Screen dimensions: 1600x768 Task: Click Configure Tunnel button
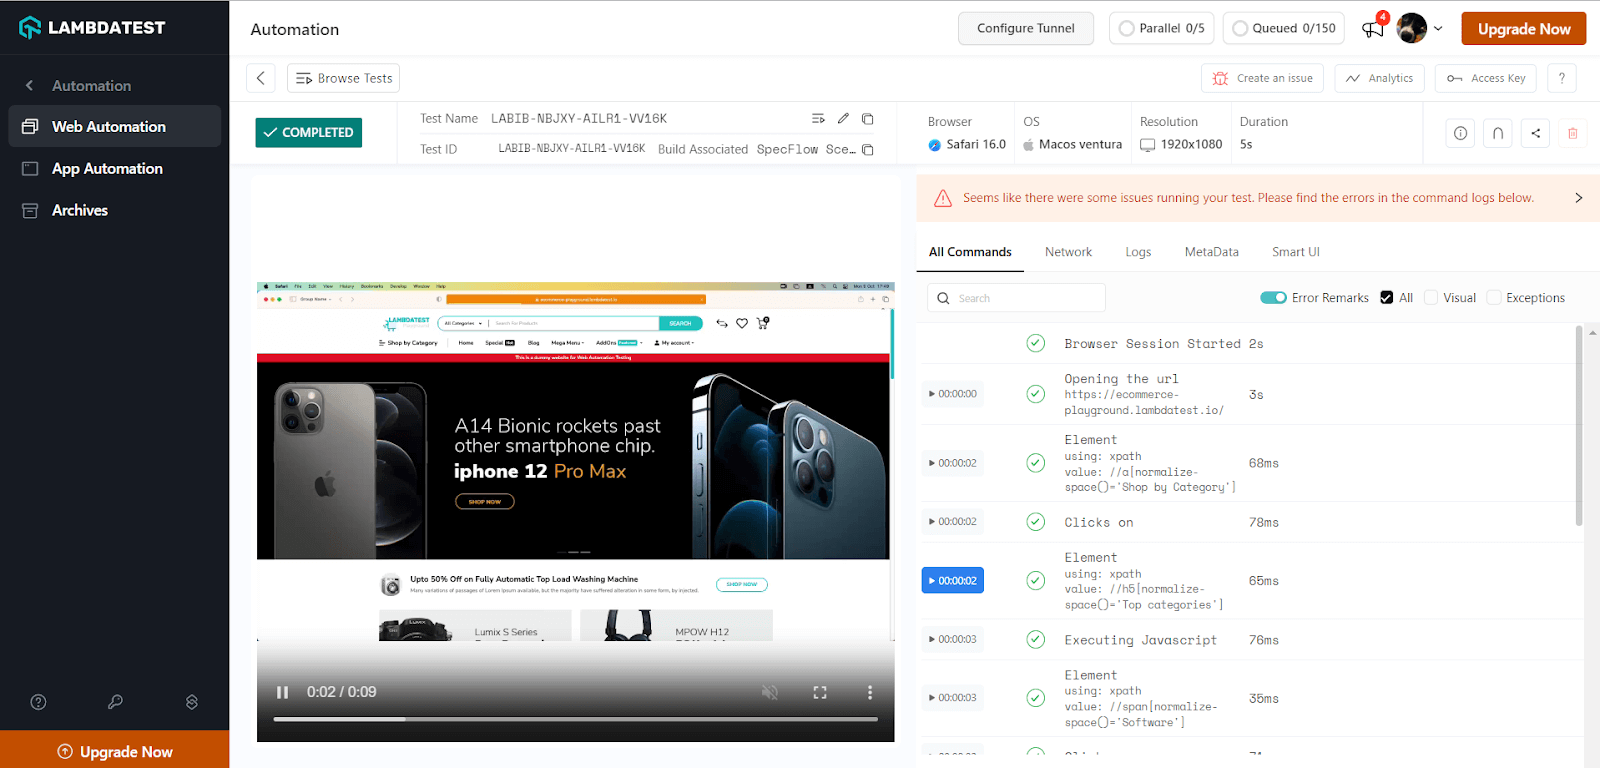tap(1025, 28)
